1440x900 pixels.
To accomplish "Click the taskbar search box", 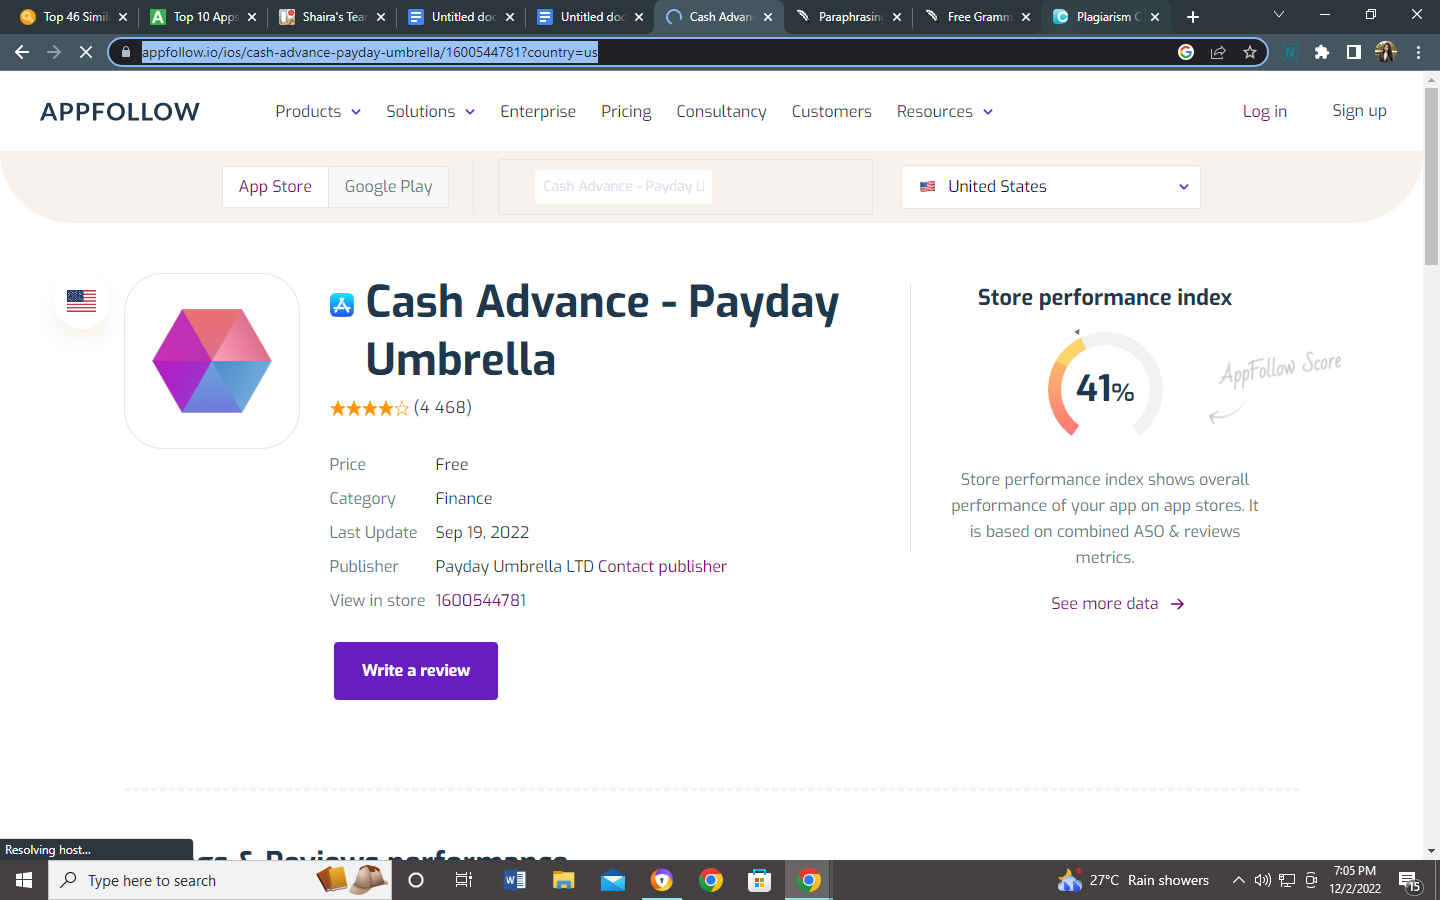I will (220, 880).
